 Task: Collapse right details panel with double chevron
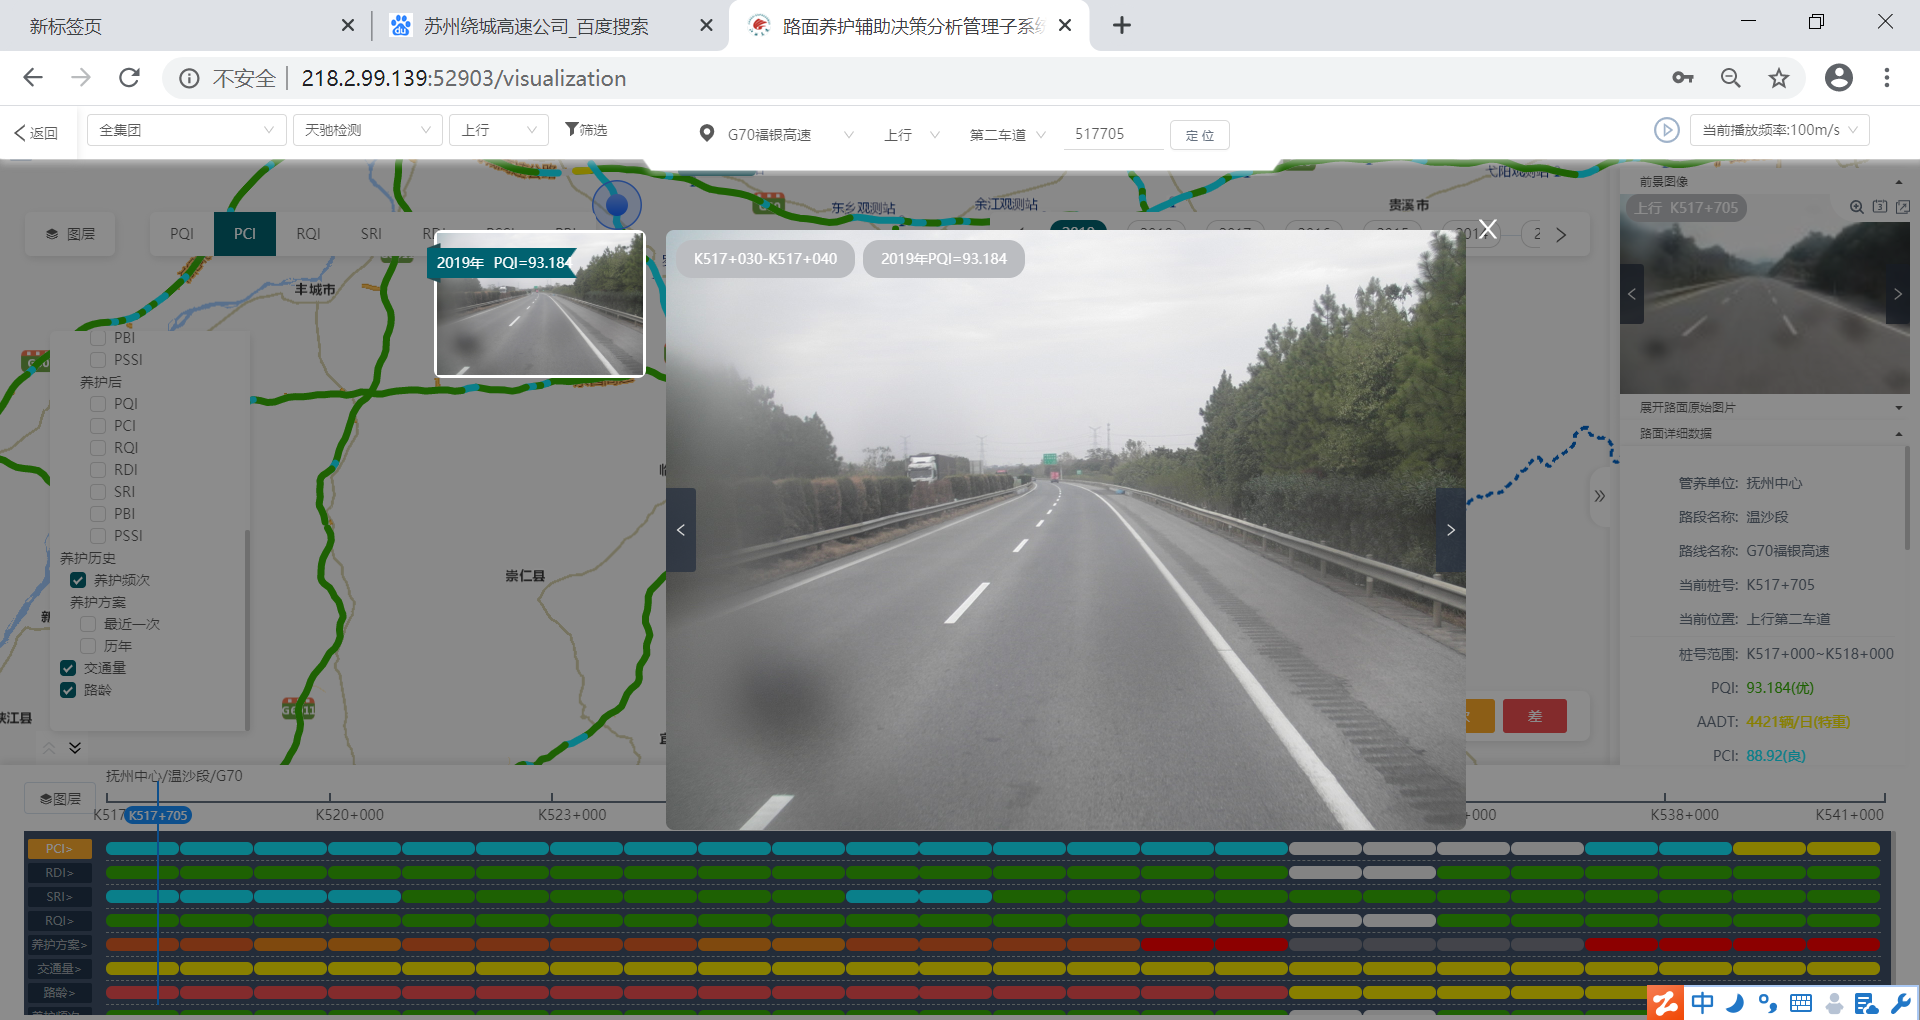(x=1599, y=496)
